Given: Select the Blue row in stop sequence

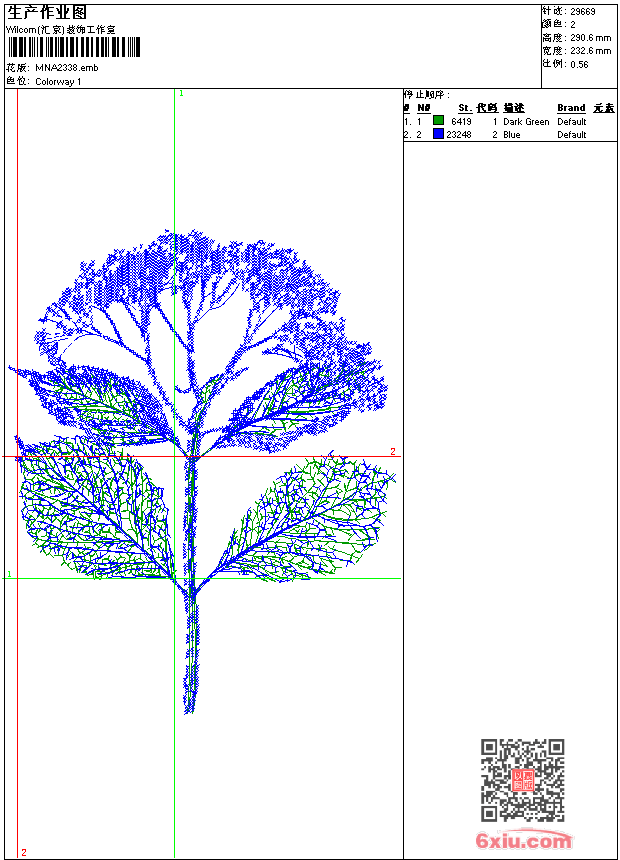Looking at the screenshot, I should [510, 135].
